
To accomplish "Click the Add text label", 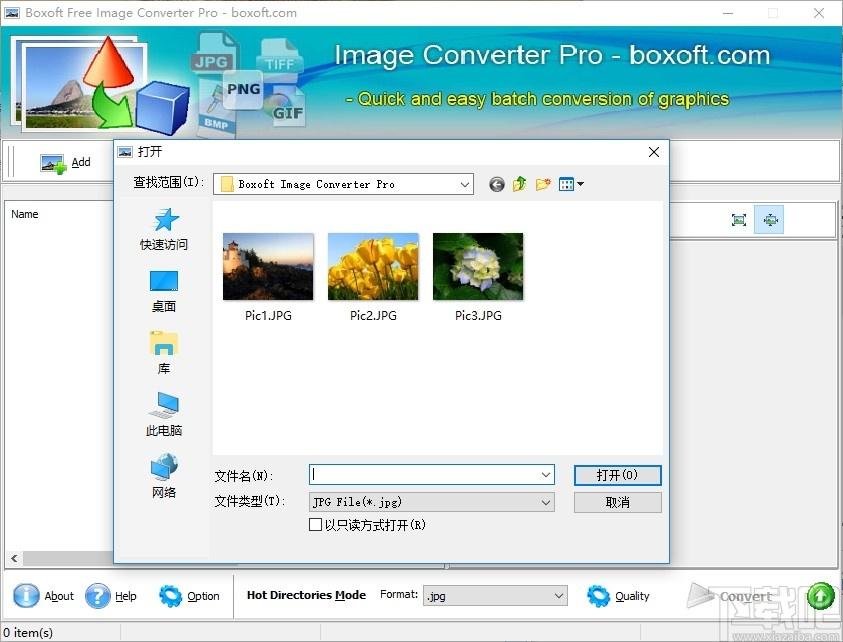I will [81, 162].
